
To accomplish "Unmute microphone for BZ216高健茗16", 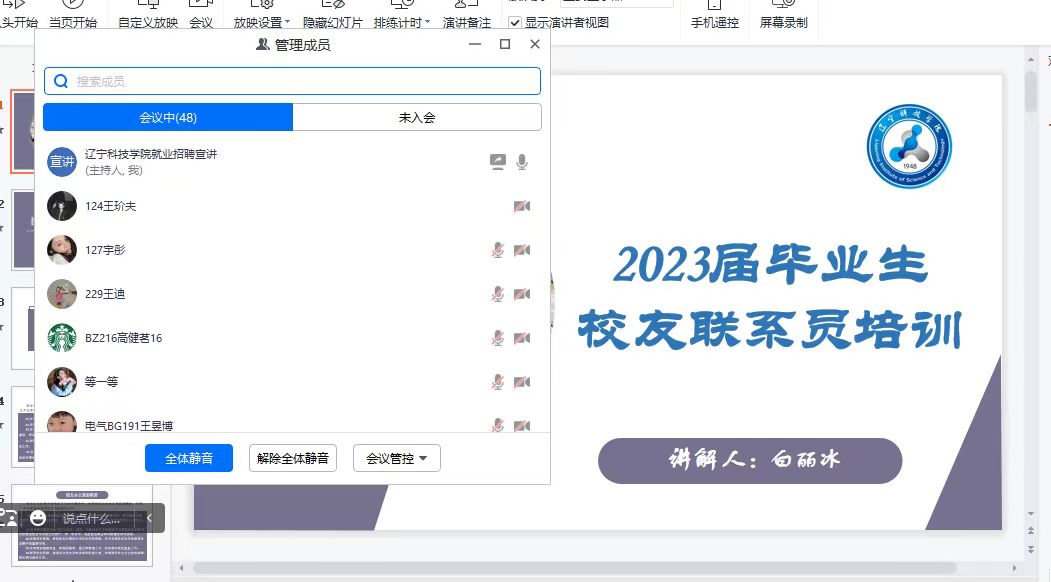I will (x=497, y=338).
